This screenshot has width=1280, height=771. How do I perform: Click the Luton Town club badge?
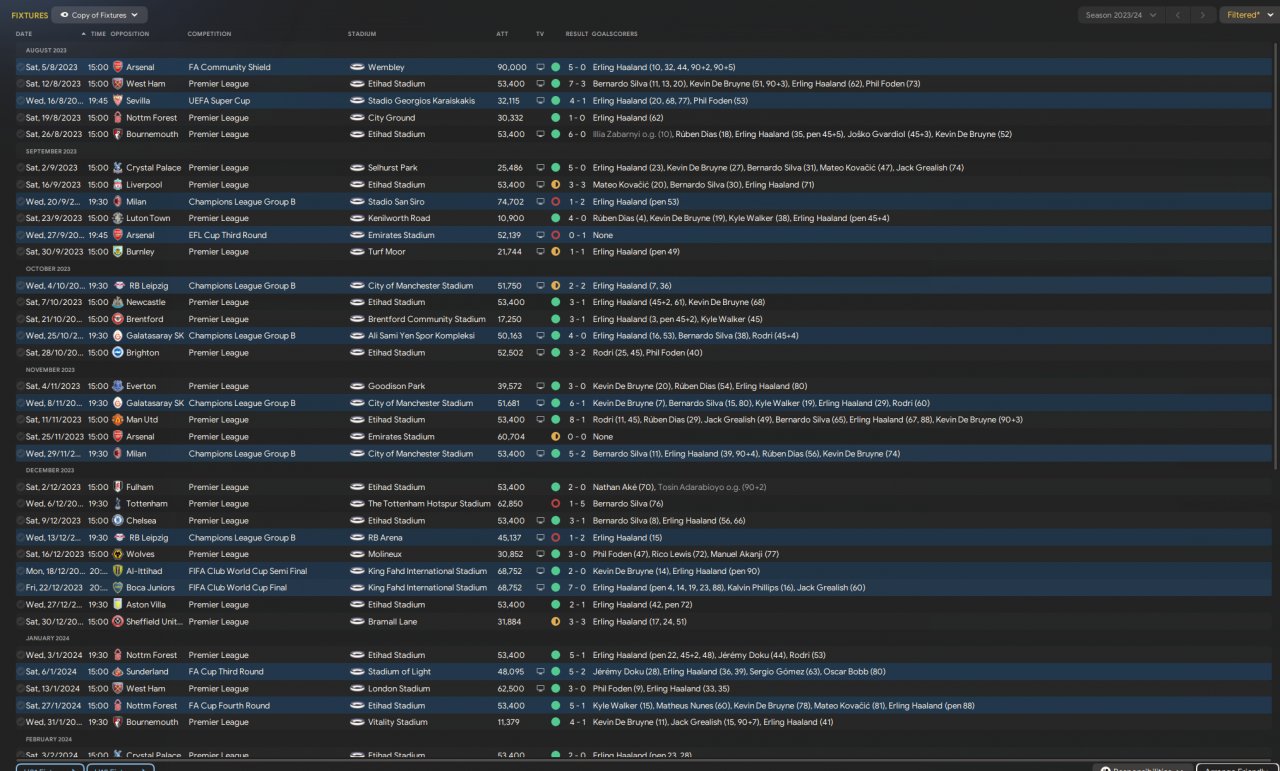click(118, 218)
